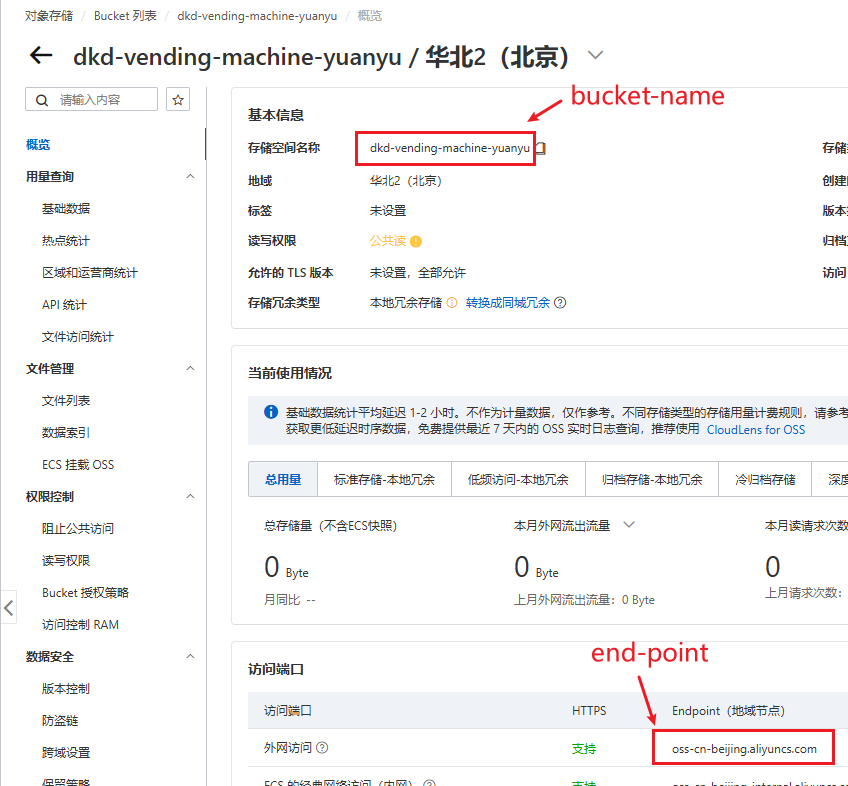
Task: Copy bucket name using copy icon
Action: coord(541,148)
